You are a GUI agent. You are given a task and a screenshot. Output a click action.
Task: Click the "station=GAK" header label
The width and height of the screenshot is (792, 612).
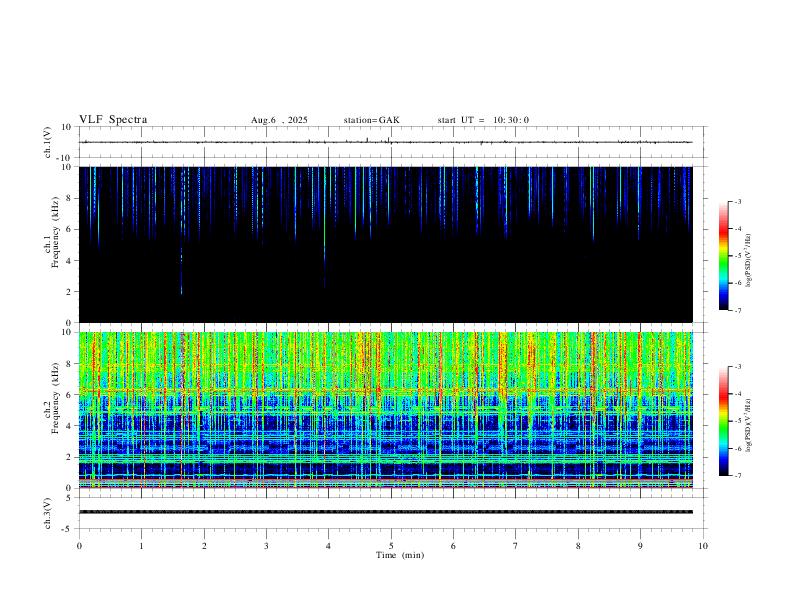pos(371,120)
